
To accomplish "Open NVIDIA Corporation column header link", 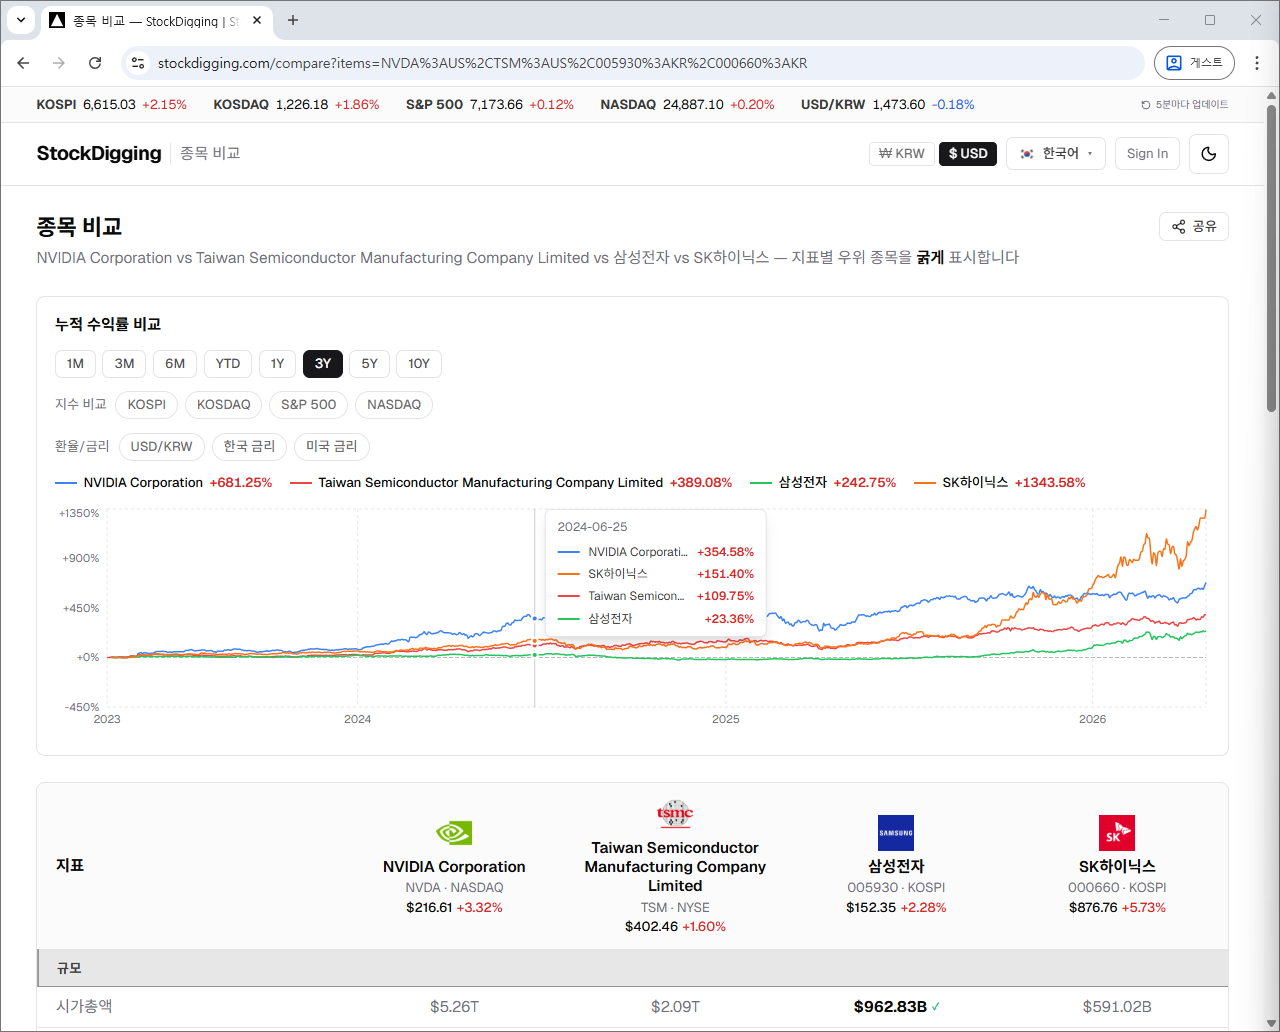I will click(x=454, y=867).
